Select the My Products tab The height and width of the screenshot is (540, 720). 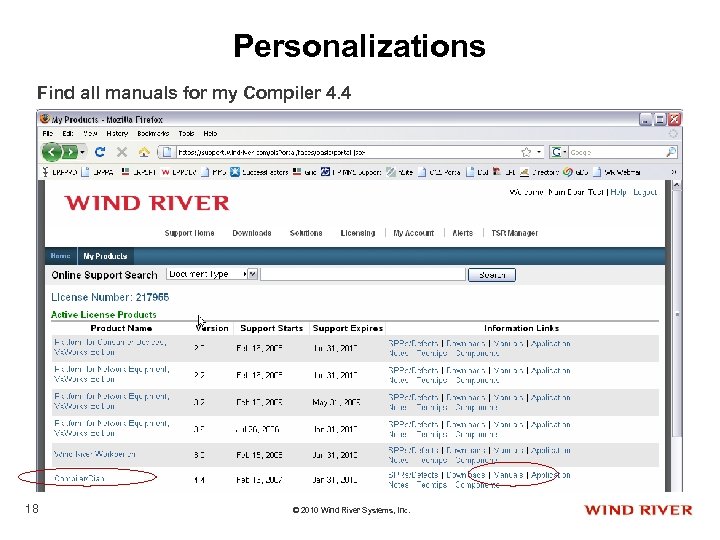(105, 256)
